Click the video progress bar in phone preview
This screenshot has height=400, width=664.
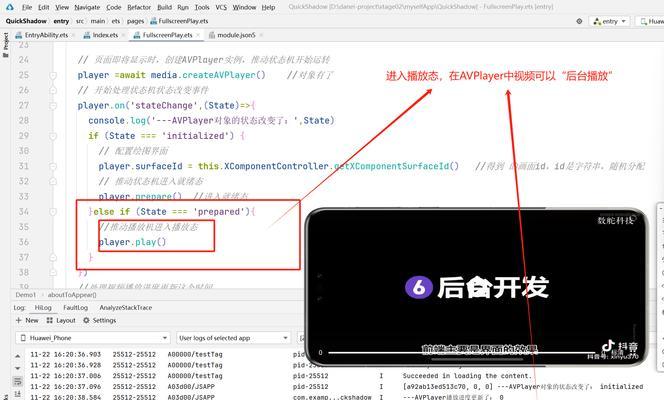(462, 353)
